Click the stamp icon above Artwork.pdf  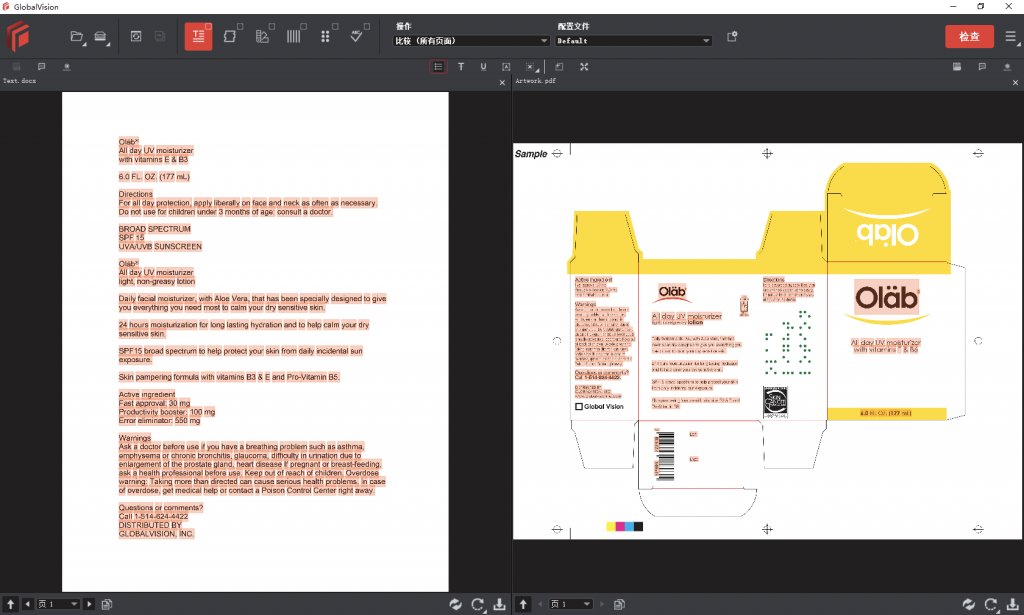point(1007,67)
